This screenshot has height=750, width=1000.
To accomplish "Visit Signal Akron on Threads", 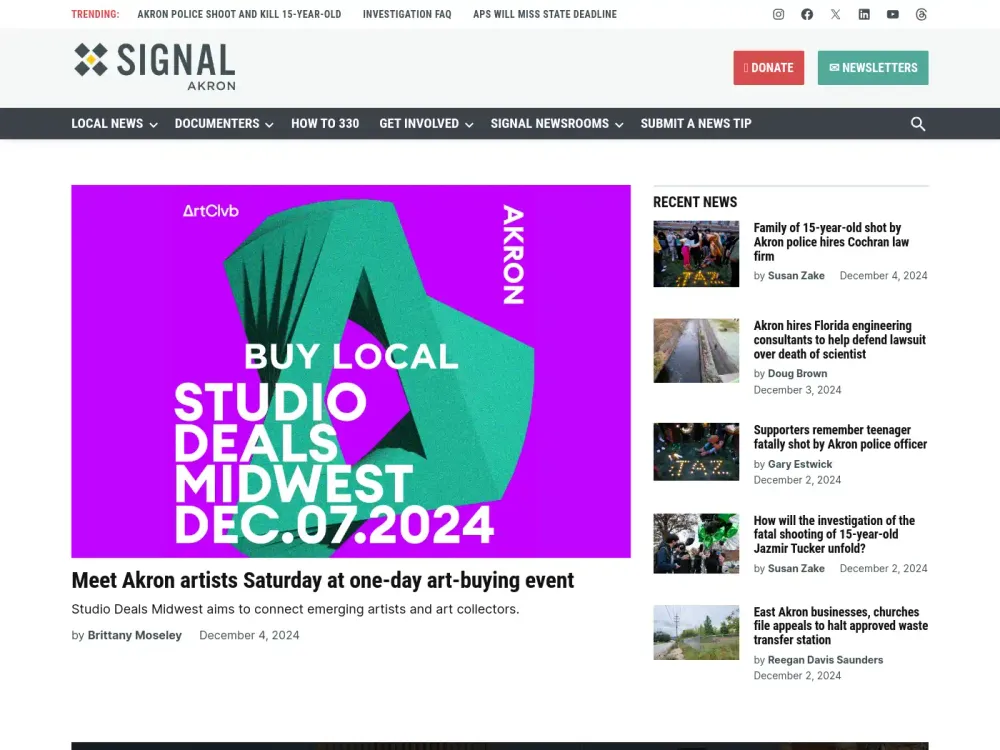I will tap(921, 14).
